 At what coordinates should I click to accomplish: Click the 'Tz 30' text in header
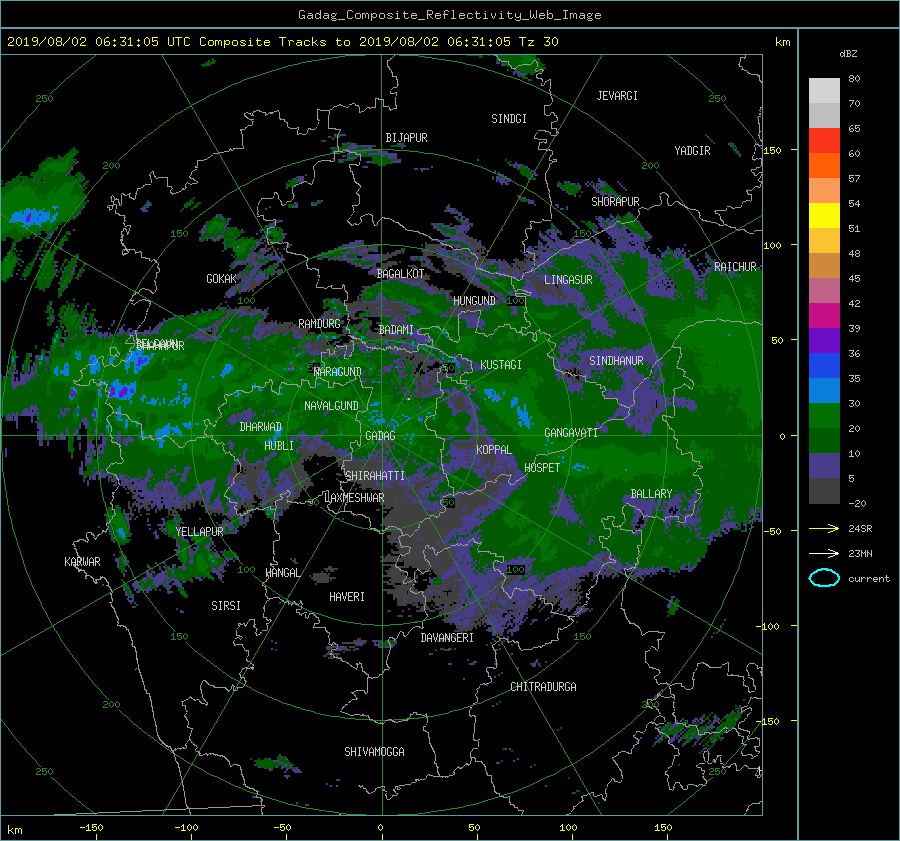click(x=538, y=42)
